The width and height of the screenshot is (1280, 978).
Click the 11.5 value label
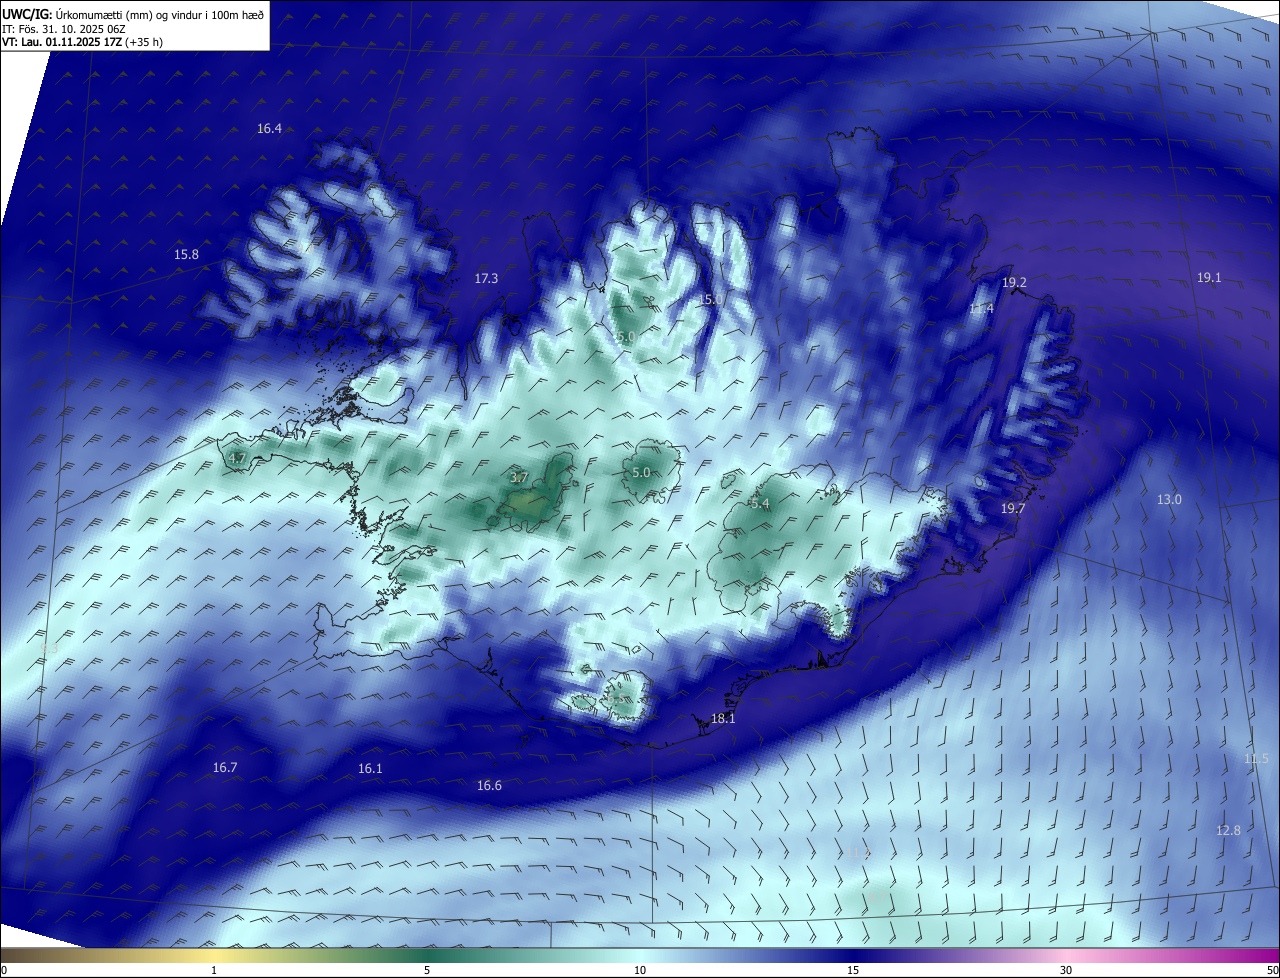click(1256, 759)
